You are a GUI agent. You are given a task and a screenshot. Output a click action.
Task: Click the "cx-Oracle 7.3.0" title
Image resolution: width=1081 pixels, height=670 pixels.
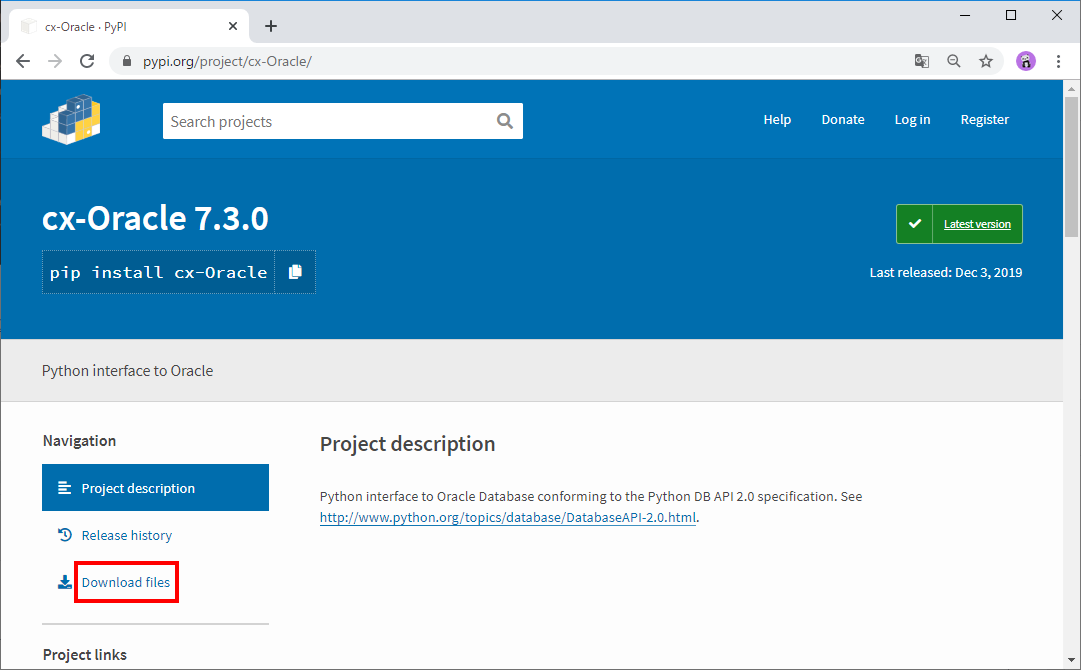[155, 219]
